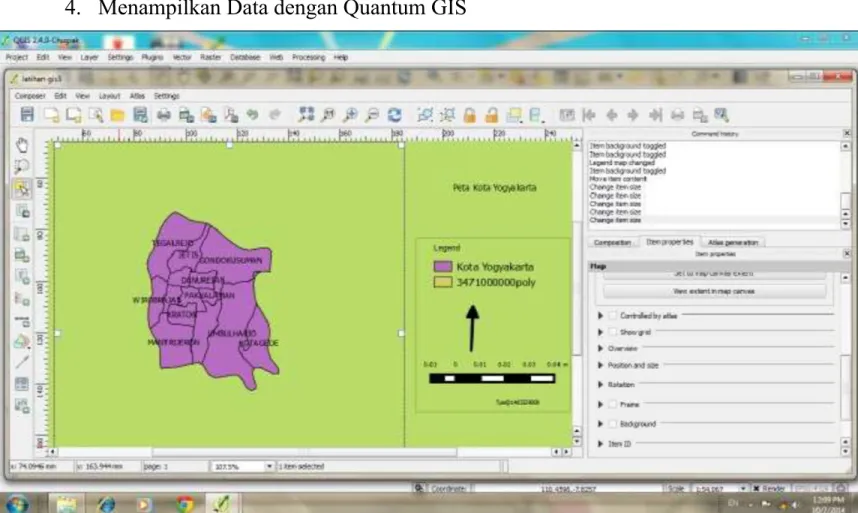The width and height of the screenshot is (858, 513).
Task: Close the Item properties panel
Action: tap(847, 254)
